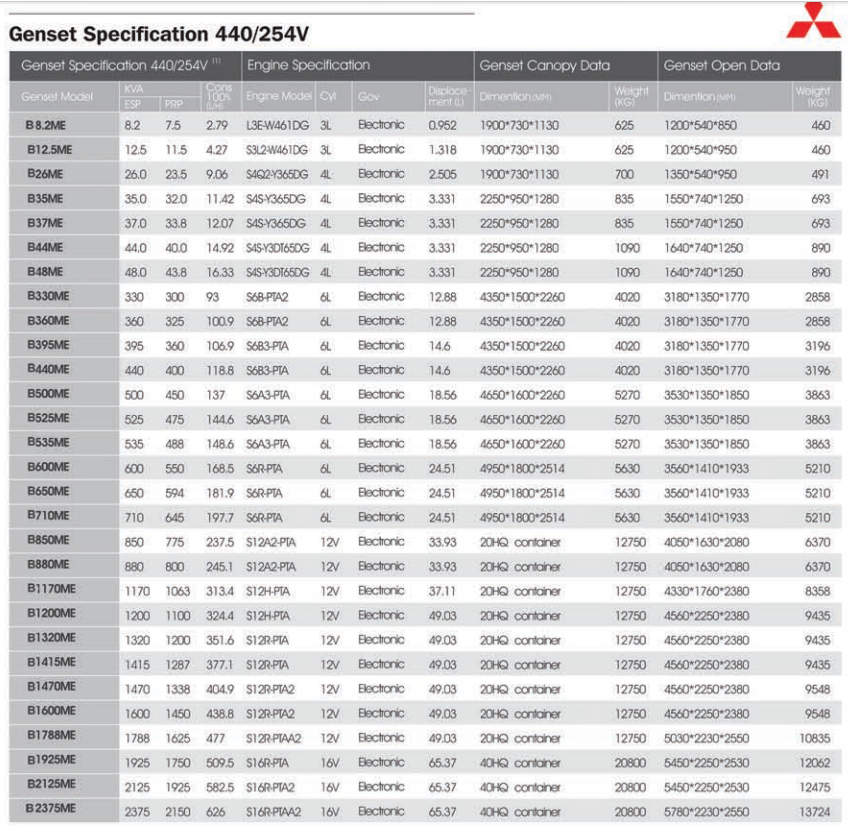Select model name 'B650ME'
Image resolution: width=848 pixels, height=826 pixels.
click(x=48, y=492)
